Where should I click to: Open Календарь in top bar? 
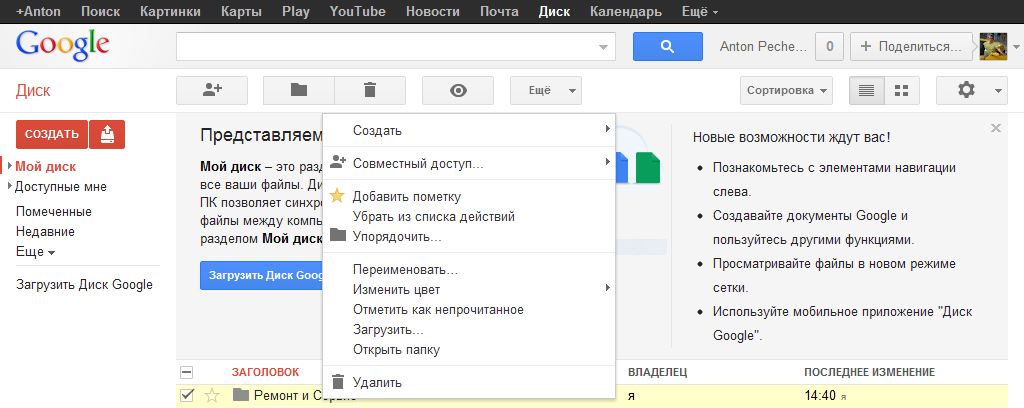click(x=625, y=12)
